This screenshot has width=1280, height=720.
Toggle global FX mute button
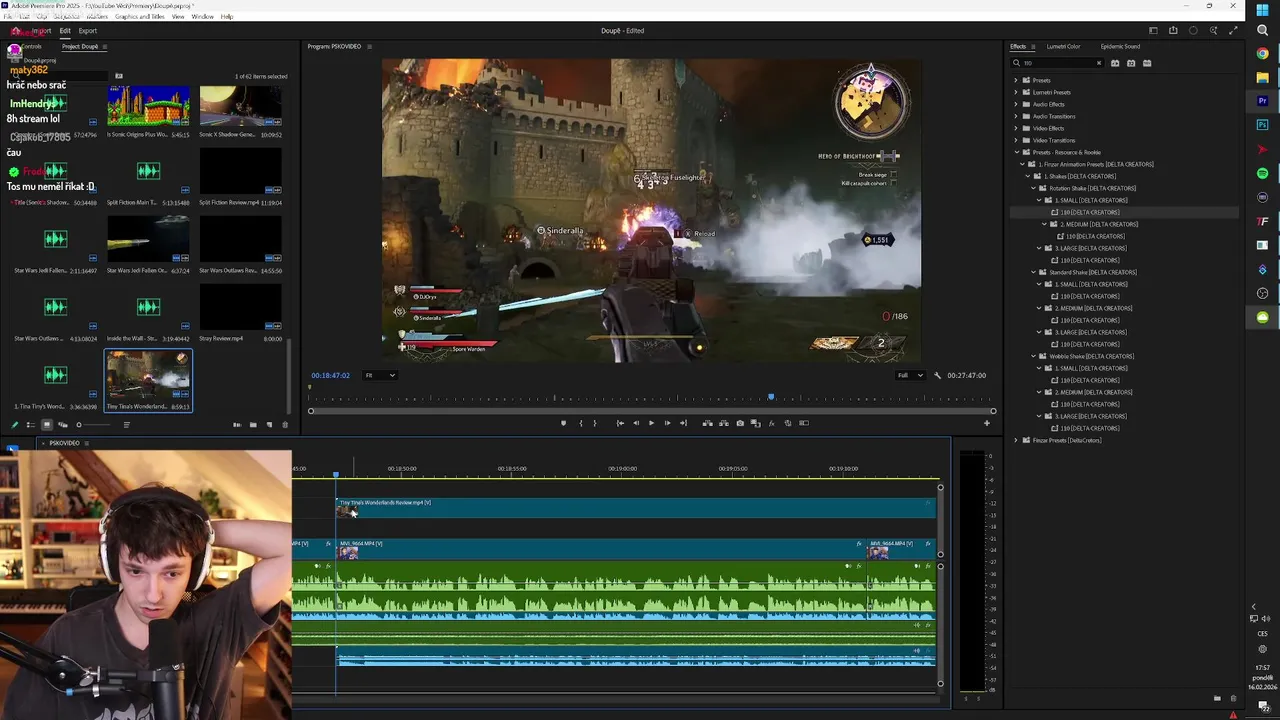point(772,423)
